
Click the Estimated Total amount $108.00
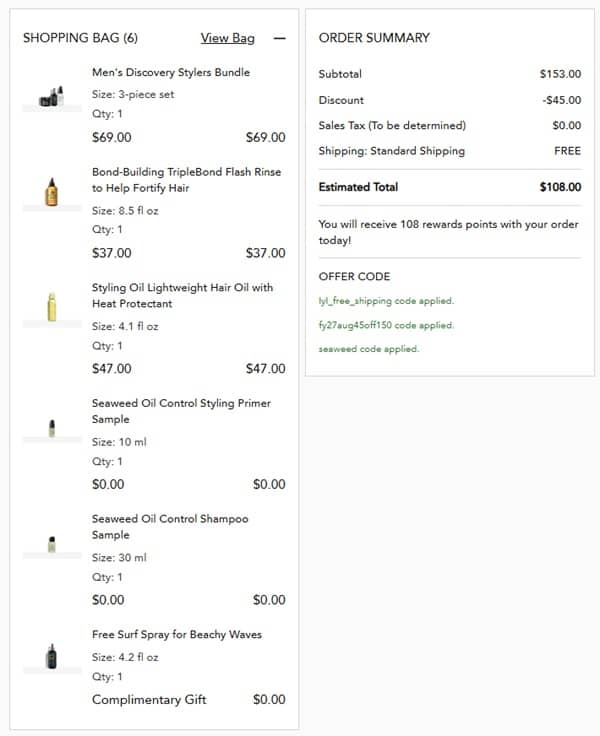pyautogui.click(x=560, y=187)
